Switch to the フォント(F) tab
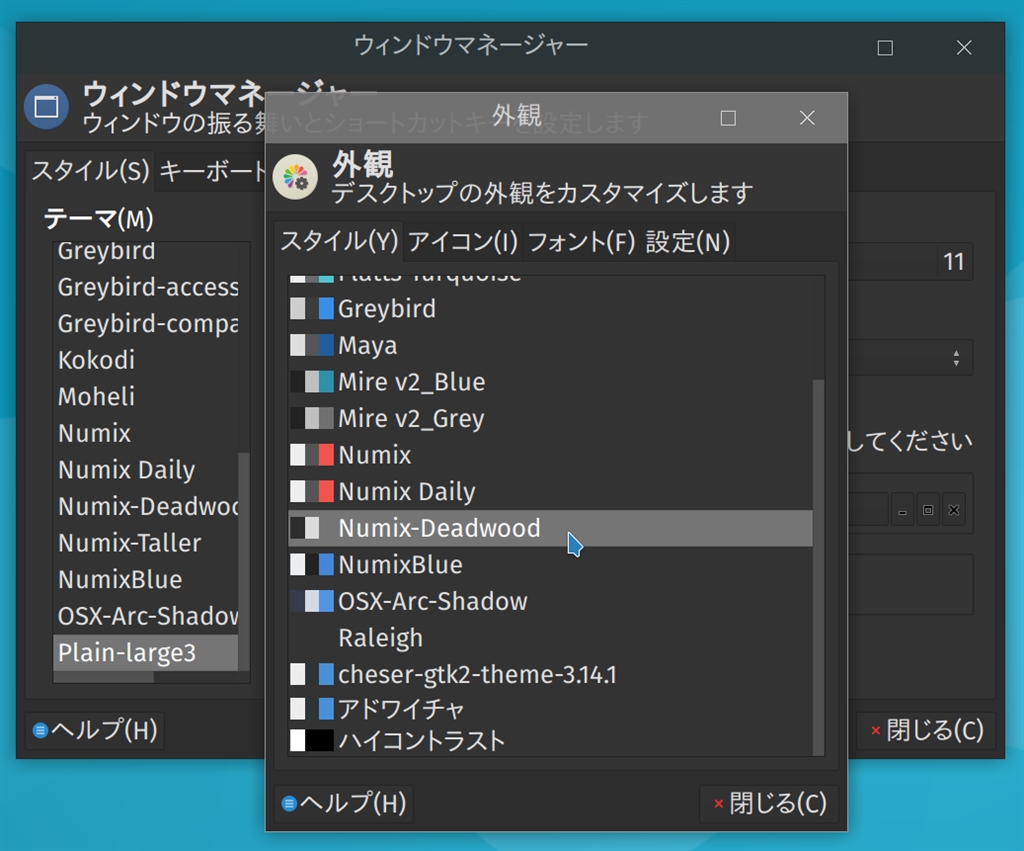This screenshot has height=851, width=1024. pos(581,242)
